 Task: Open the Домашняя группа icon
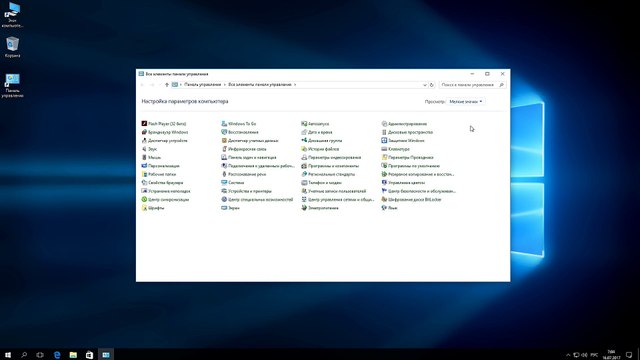304,140
